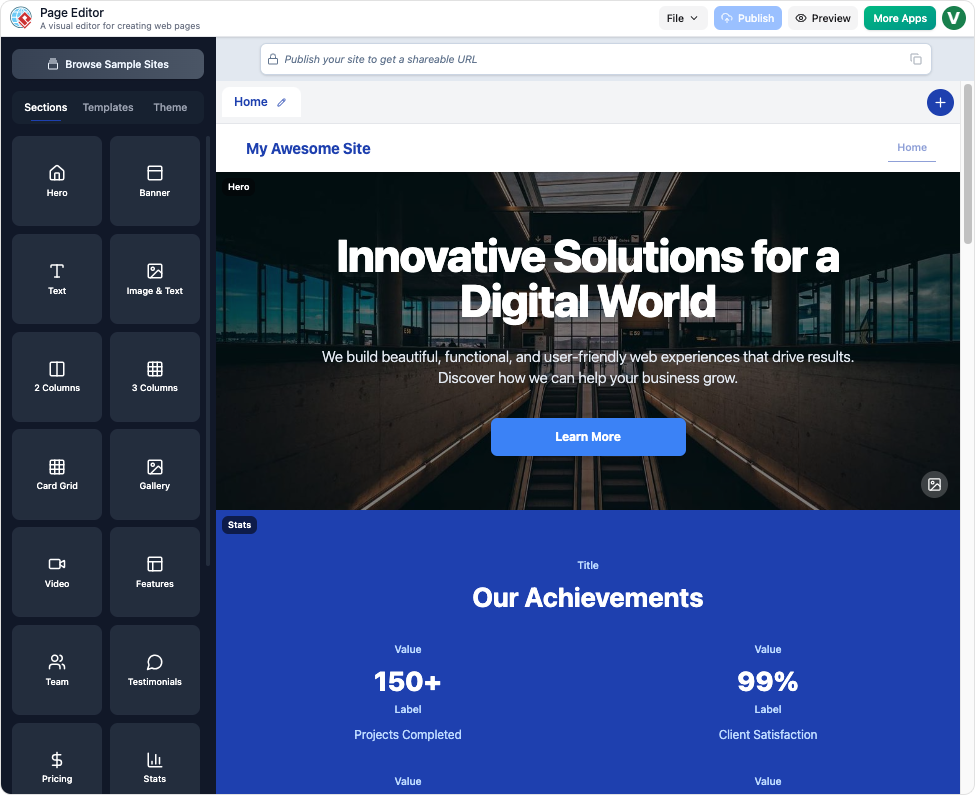Click the page's vertical scrollbar

[x=967, y=162]
